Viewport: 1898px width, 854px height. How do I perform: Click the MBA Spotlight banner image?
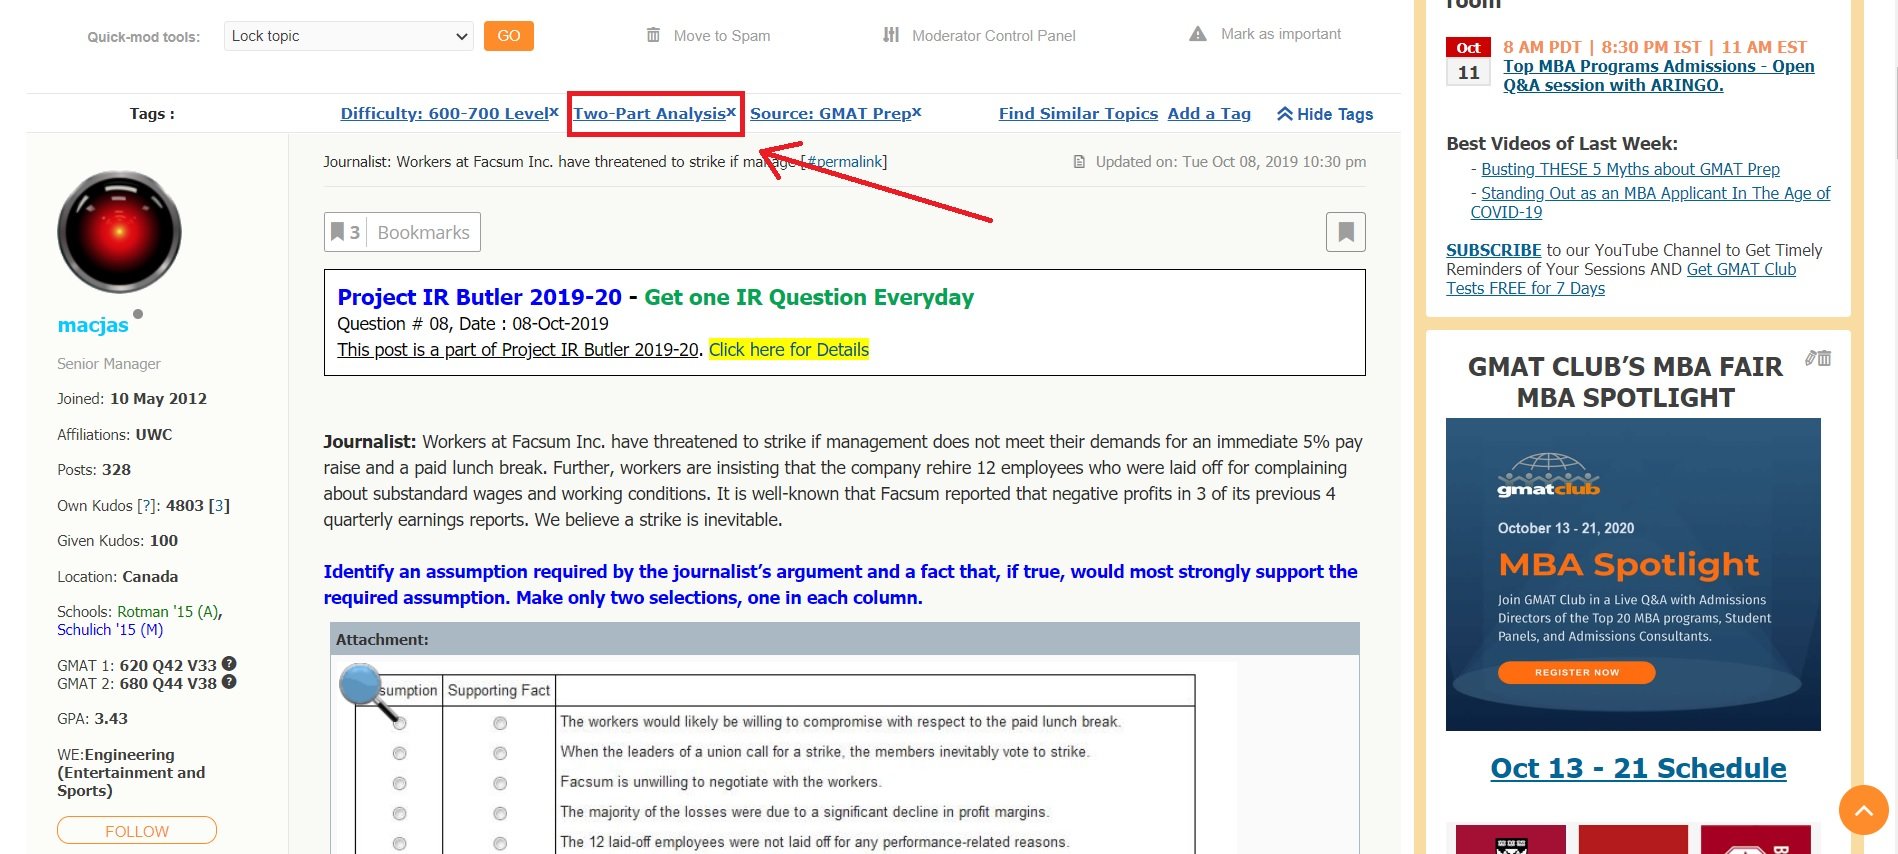1632,574
